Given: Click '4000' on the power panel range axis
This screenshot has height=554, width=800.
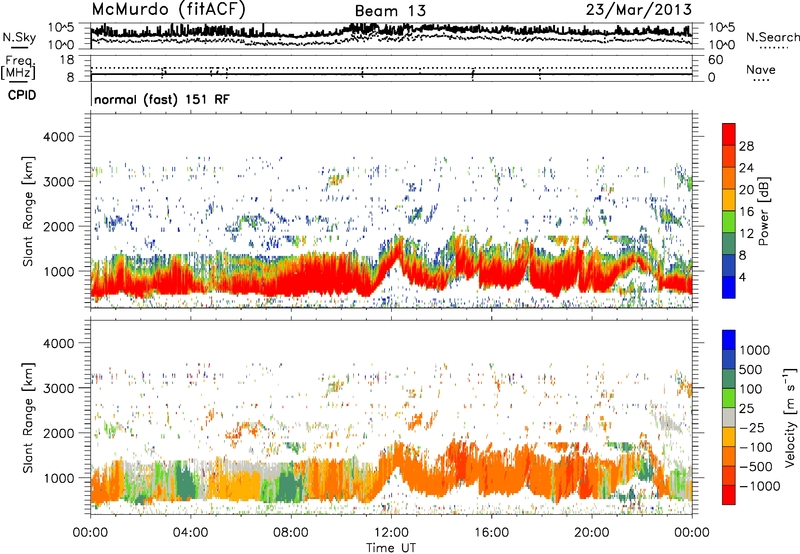Looking at the screenshot, I should point(58,137).
